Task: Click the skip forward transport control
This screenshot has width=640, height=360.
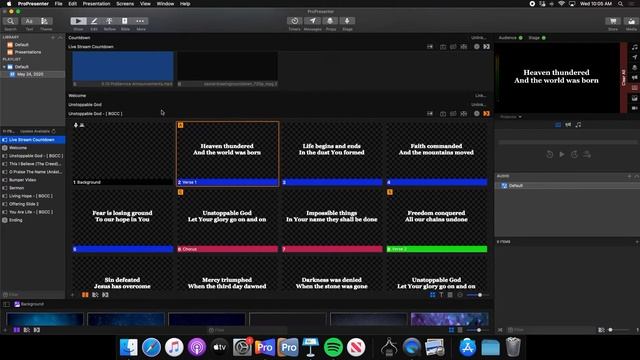Action: [574, 154]
